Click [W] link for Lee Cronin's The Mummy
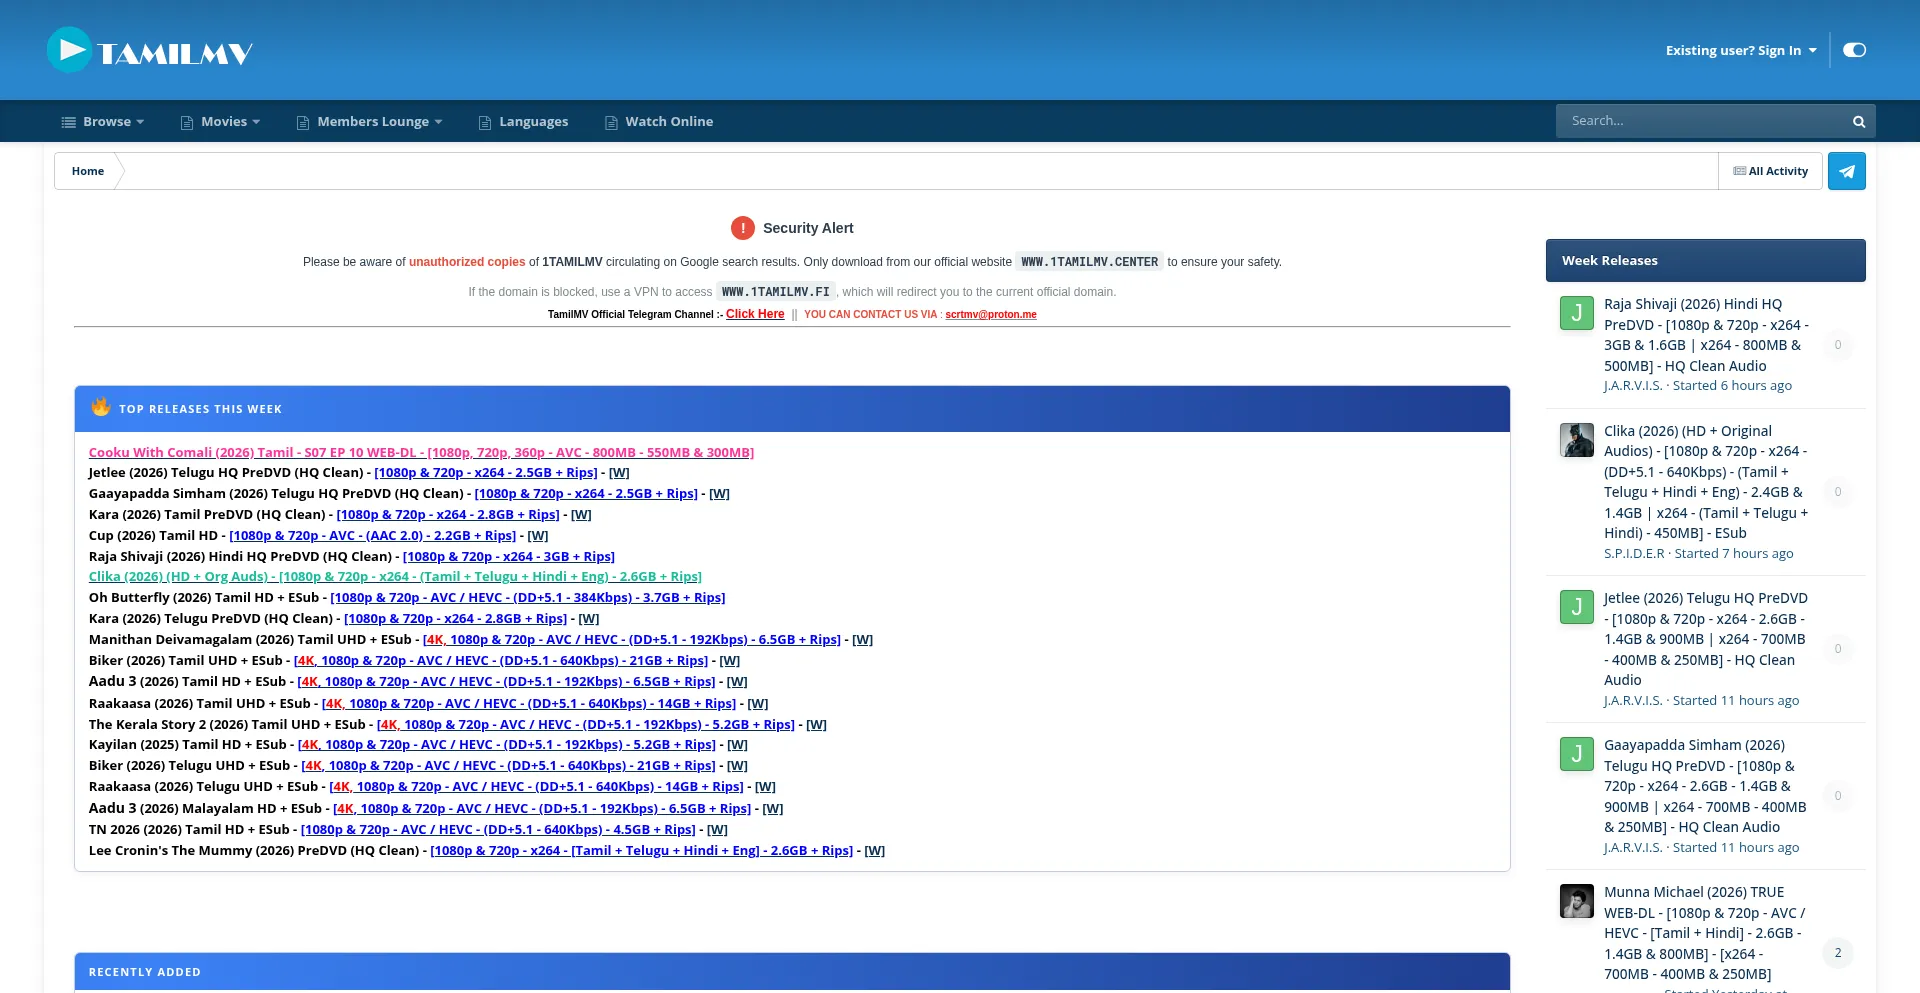Viewport: 1920px width, 993px height. click(x=875, y=851)
